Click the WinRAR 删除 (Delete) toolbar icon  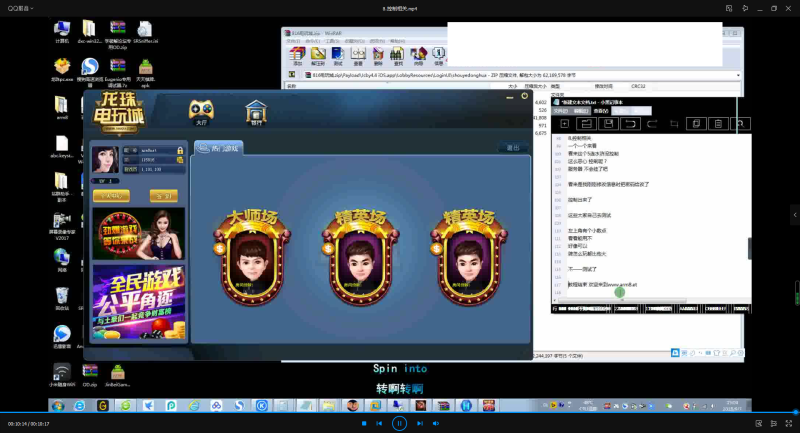click(x=378, y=53)
